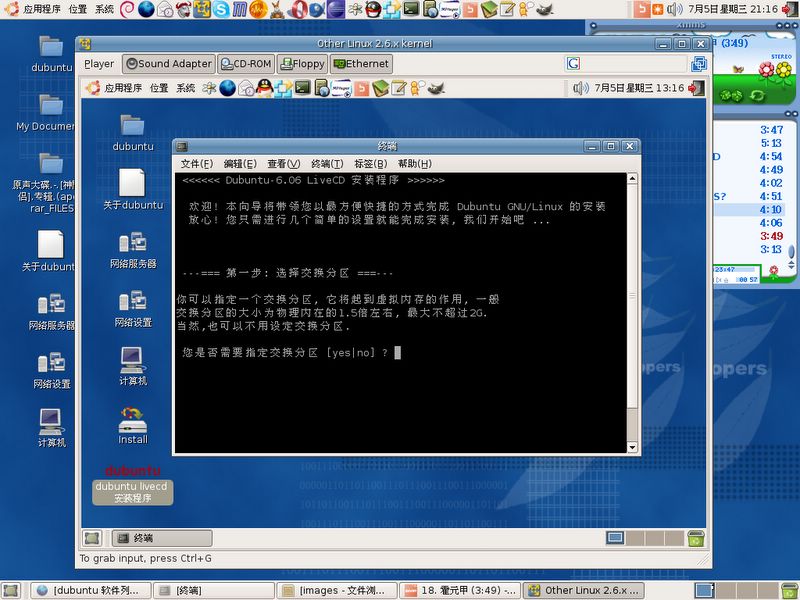Screen dimensions: 800x600
Task: Open 系统 menu in host top panel
Action: (x=104, y=9)
